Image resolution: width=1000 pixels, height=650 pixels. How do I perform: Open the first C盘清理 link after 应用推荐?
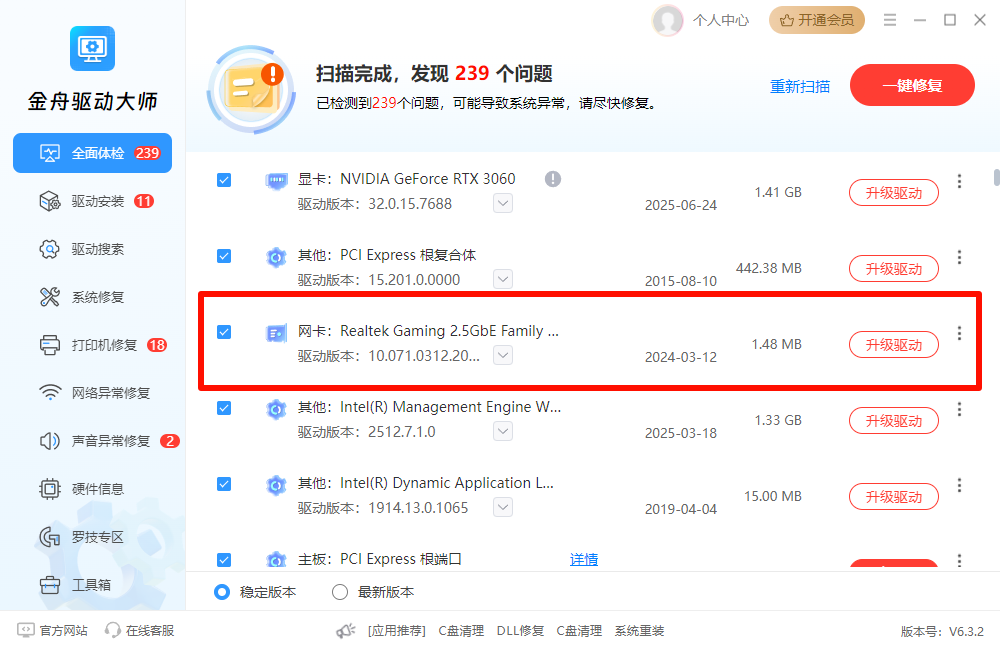click(461, 631)
